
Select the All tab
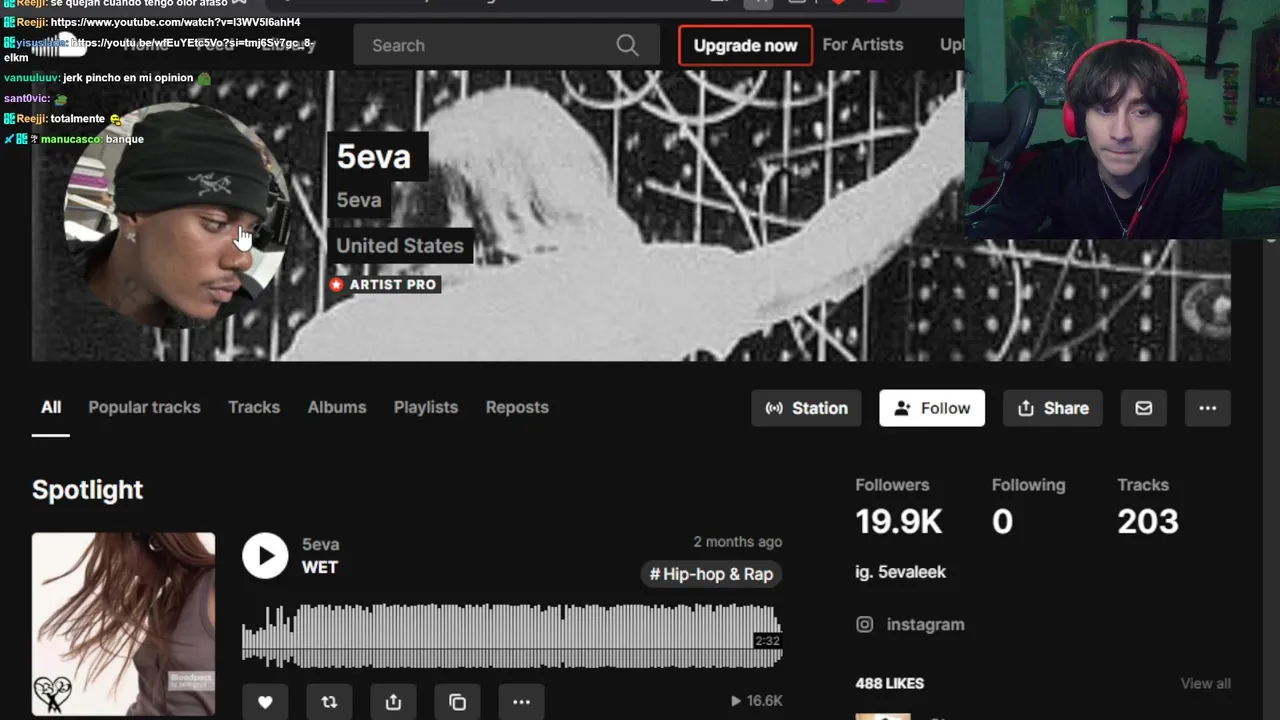pos(51,407)
